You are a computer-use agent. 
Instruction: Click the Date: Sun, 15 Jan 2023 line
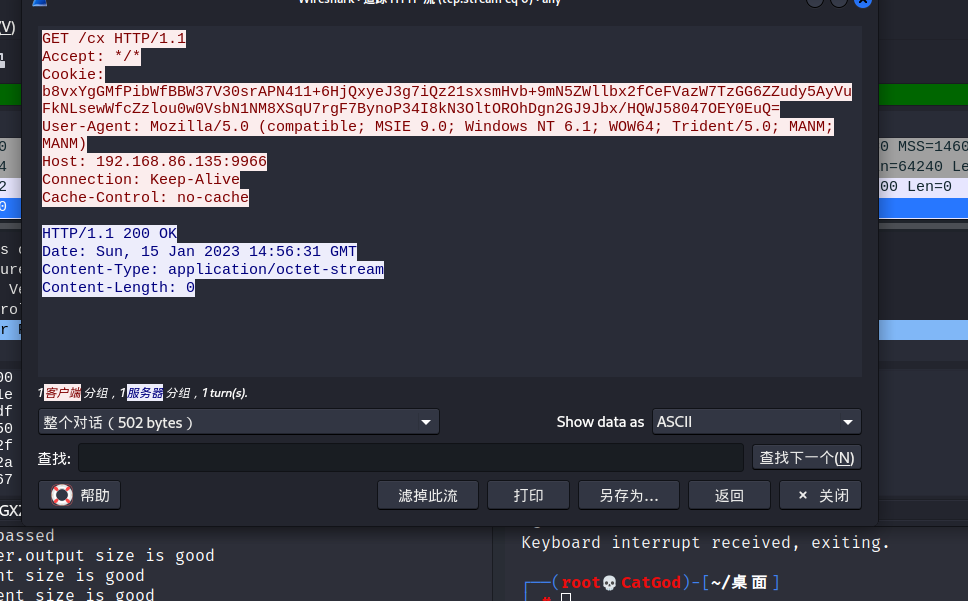[199, 251]
